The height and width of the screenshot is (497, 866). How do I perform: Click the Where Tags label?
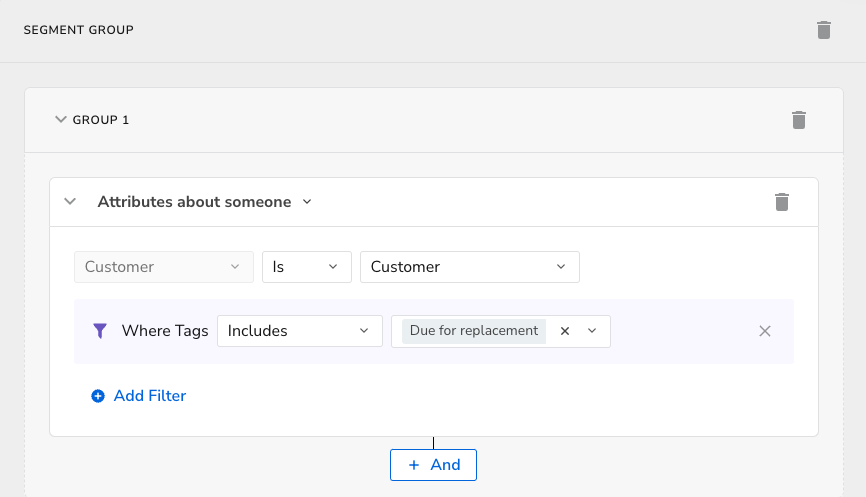coord(165,331)
